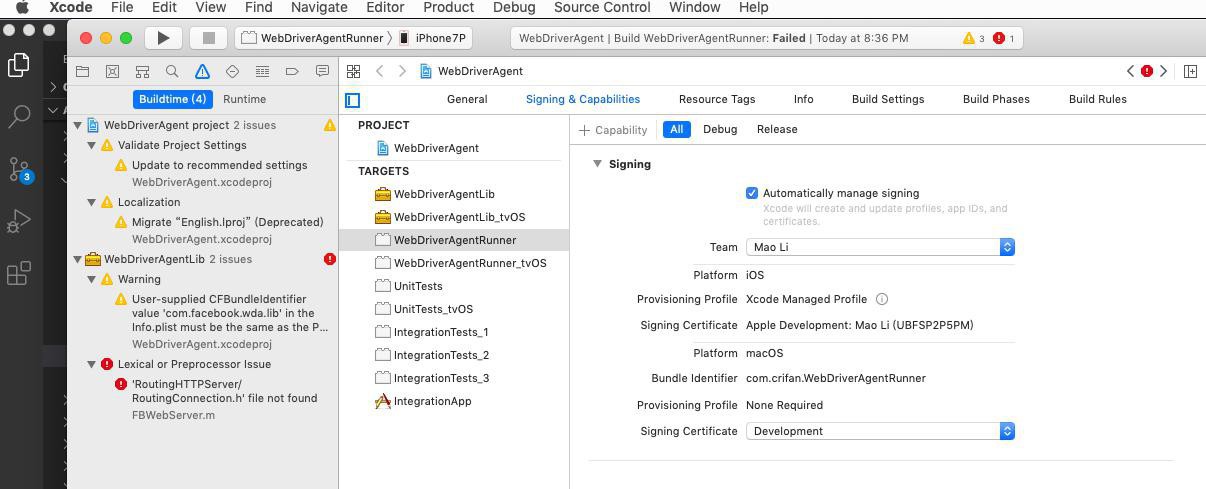Open Signing Certificate Development dropdown
The width and height of the screenshot is (1206, 489).
tap(880, 431)
